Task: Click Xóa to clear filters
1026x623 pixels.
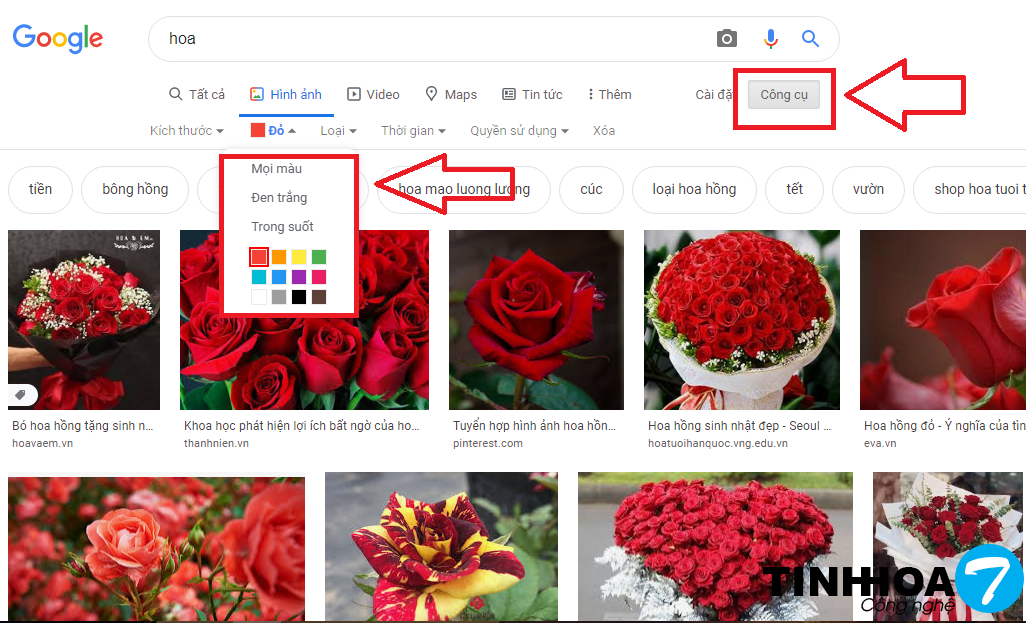Action: pyautogui.click(x=604, y=131)
